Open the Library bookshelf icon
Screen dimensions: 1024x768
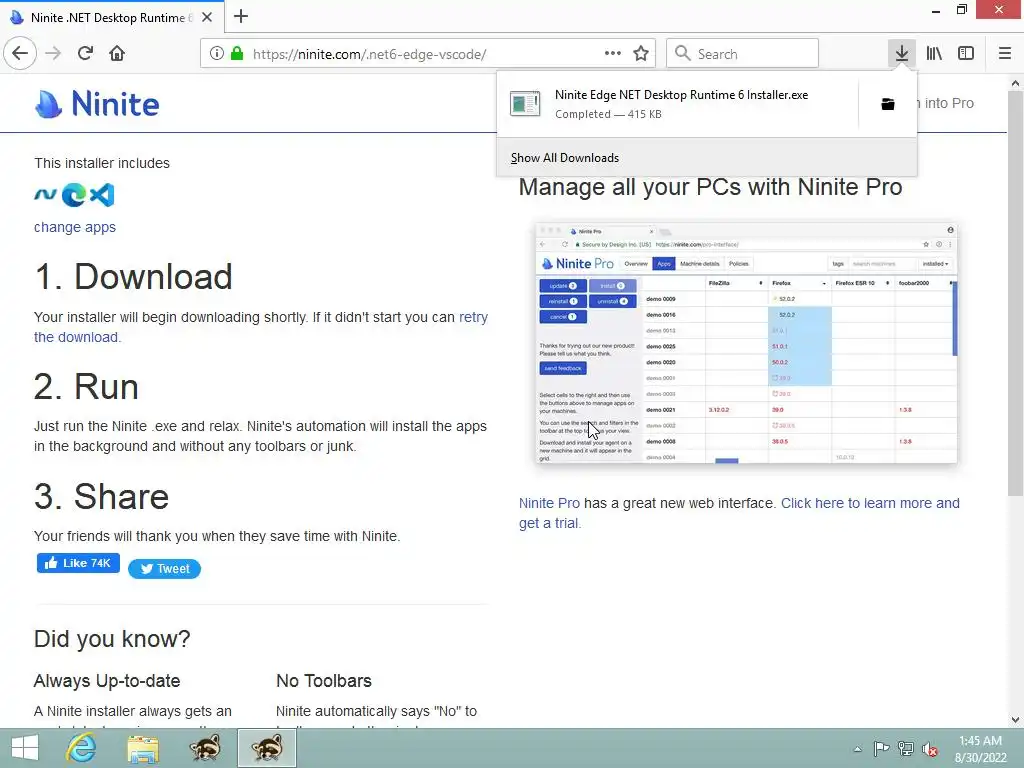coord(934,54)
